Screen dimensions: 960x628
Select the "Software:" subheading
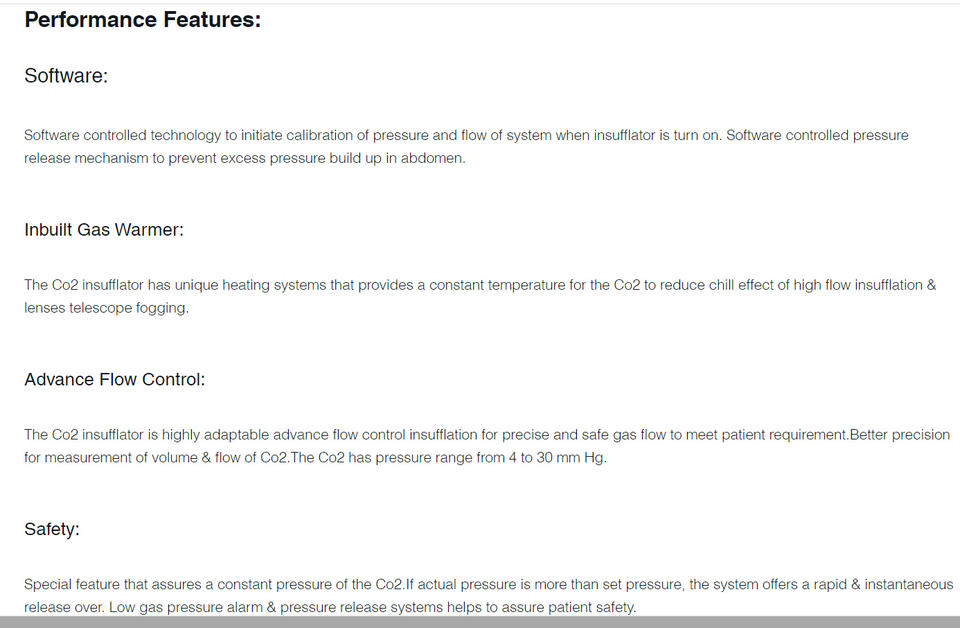tap(66, 76)
